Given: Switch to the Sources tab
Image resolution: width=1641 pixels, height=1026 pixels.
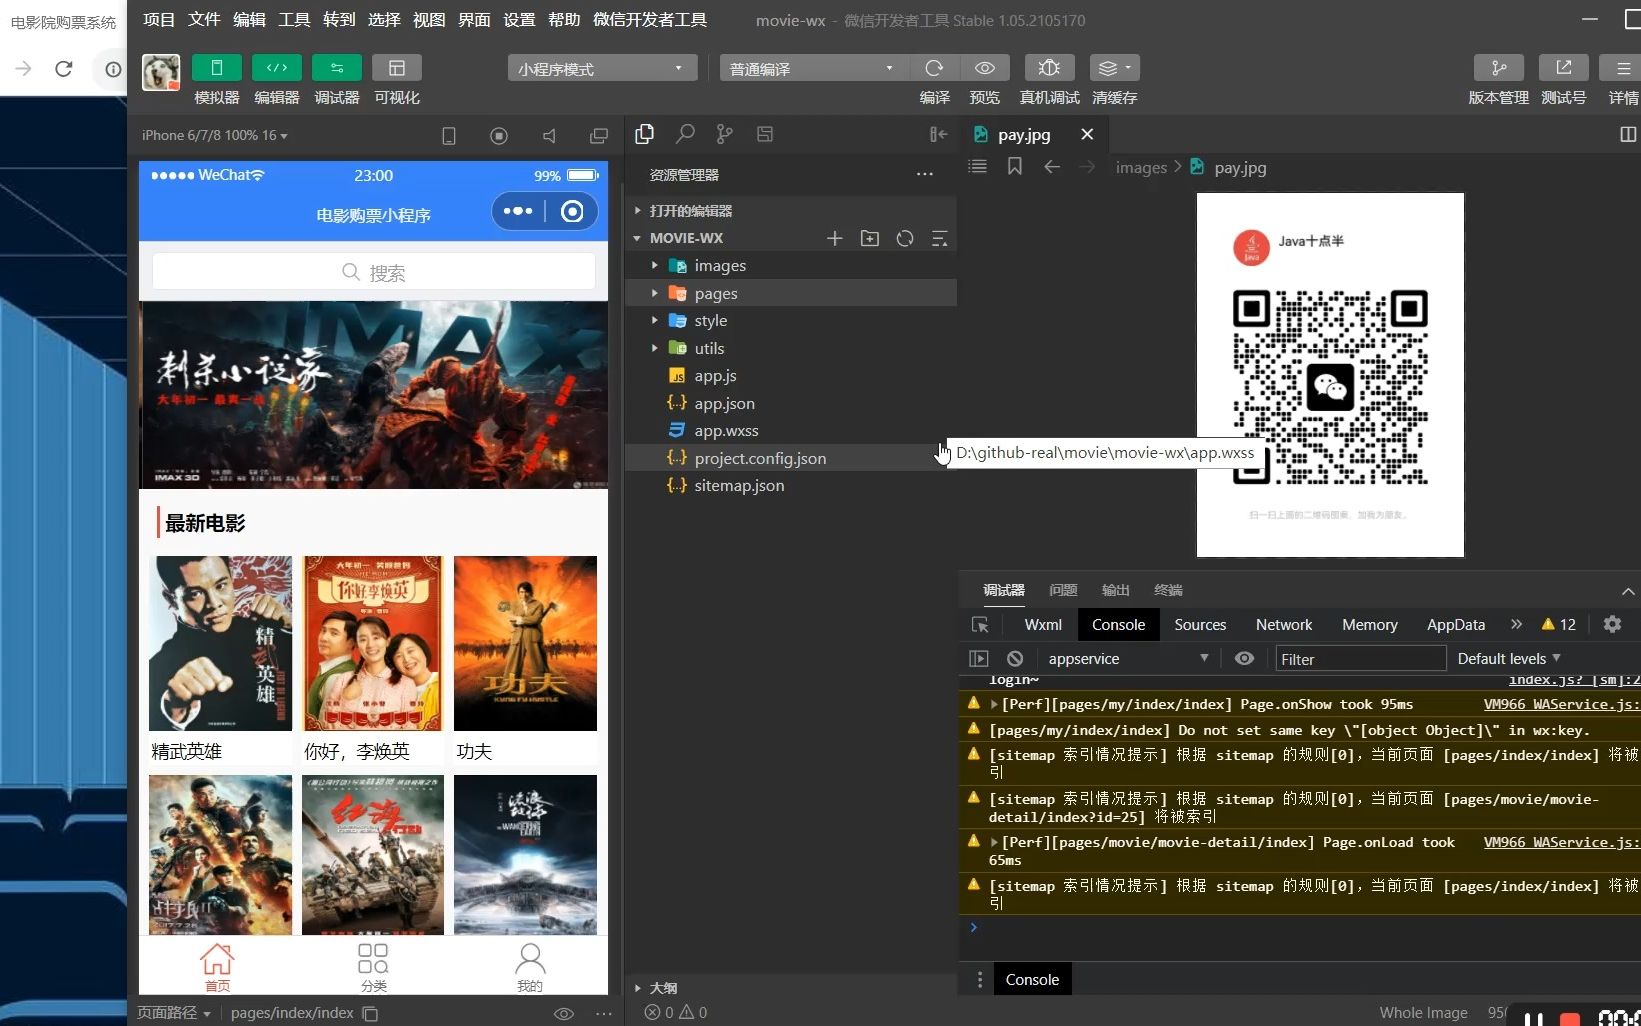Looking at the screenshot, I should (x=1200, y=624).
